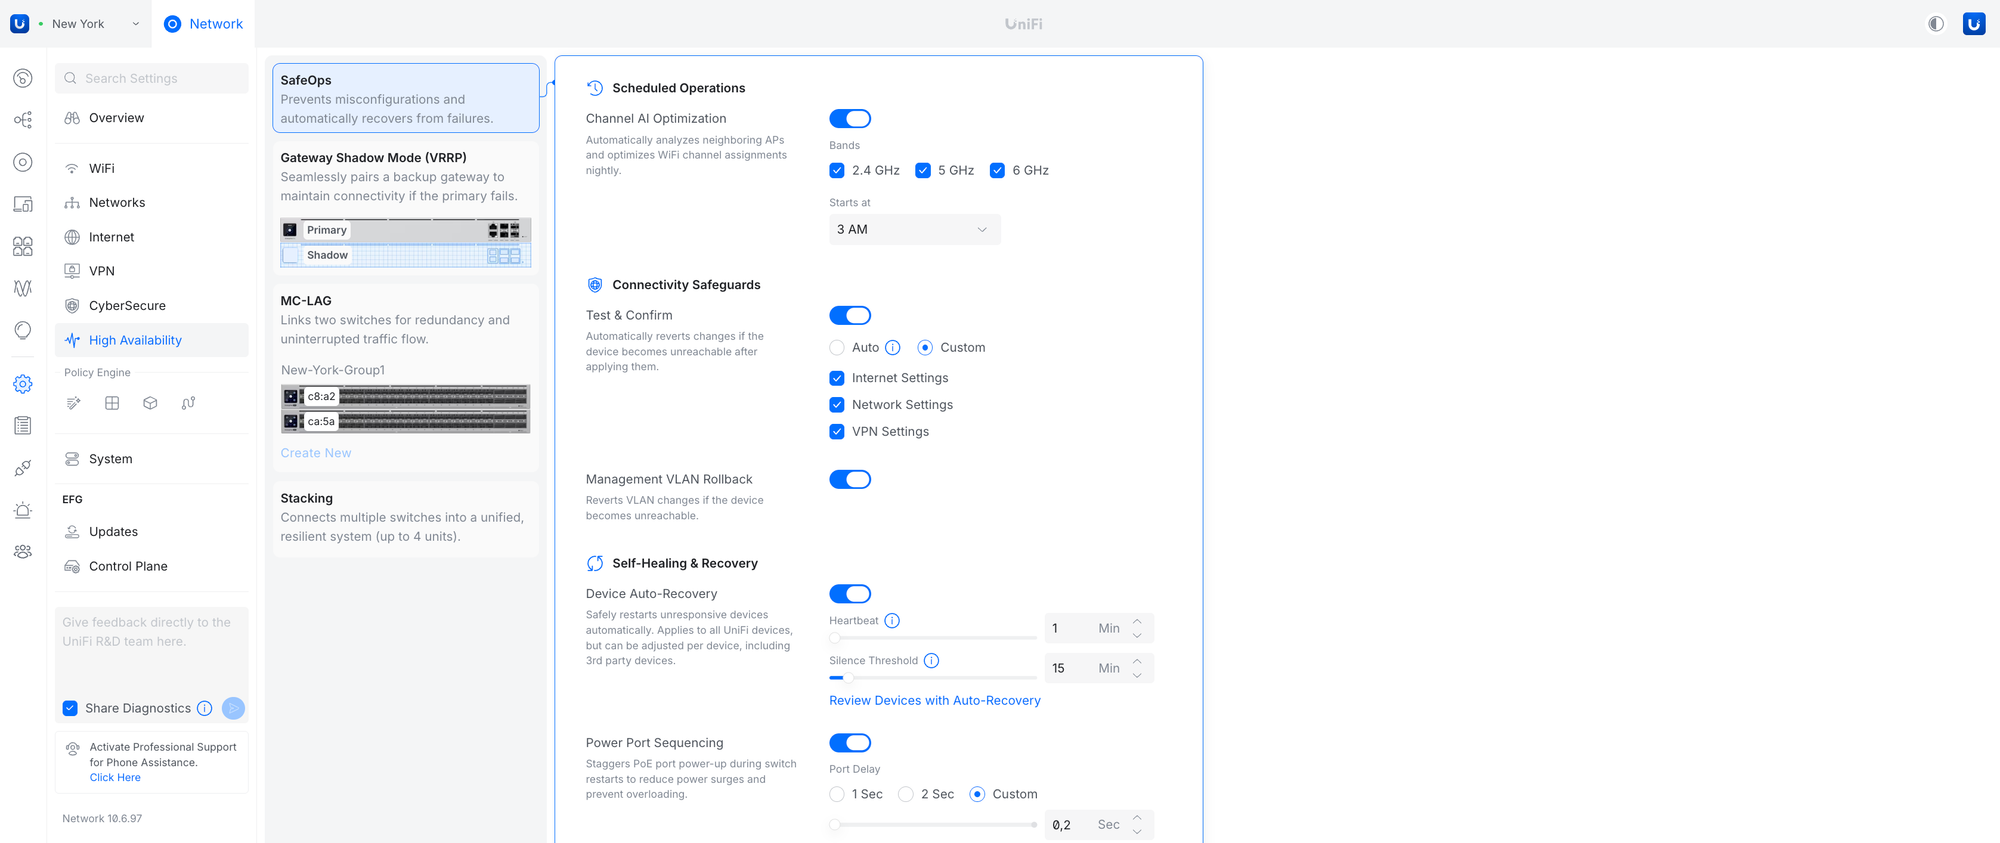Turn off the Test & Confirm toggle
2000x843 pixels.
click(x=850, y=316)
